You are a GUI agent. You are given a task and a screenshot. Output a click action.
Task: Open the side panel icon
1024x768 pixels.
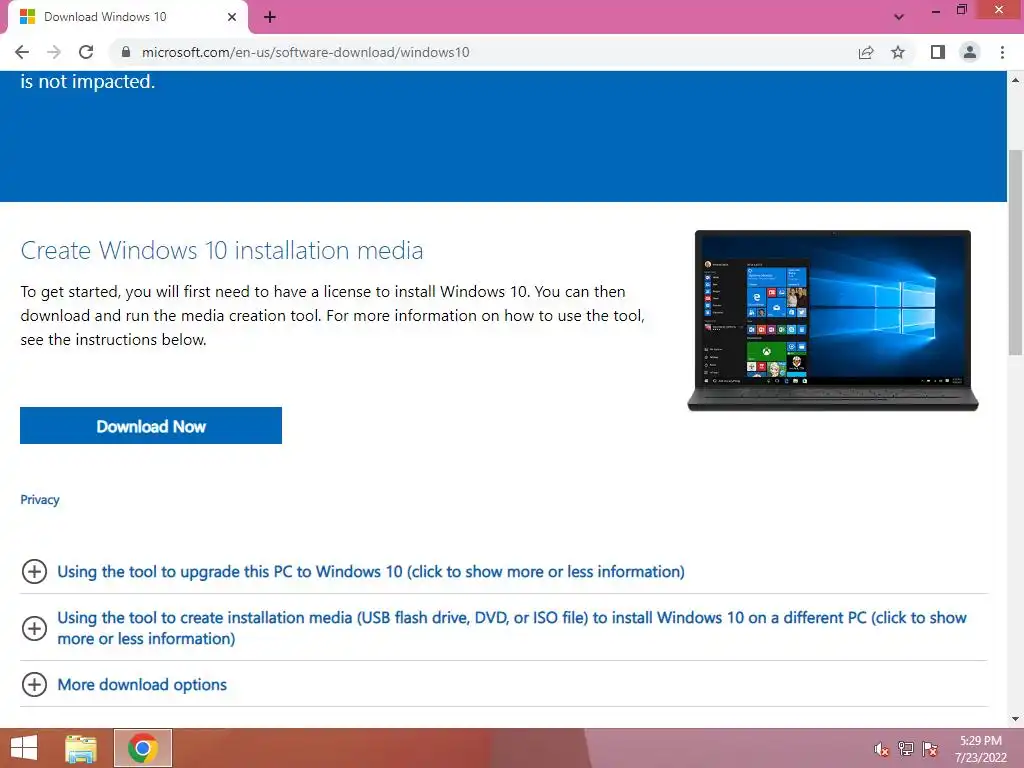[938, 52]
